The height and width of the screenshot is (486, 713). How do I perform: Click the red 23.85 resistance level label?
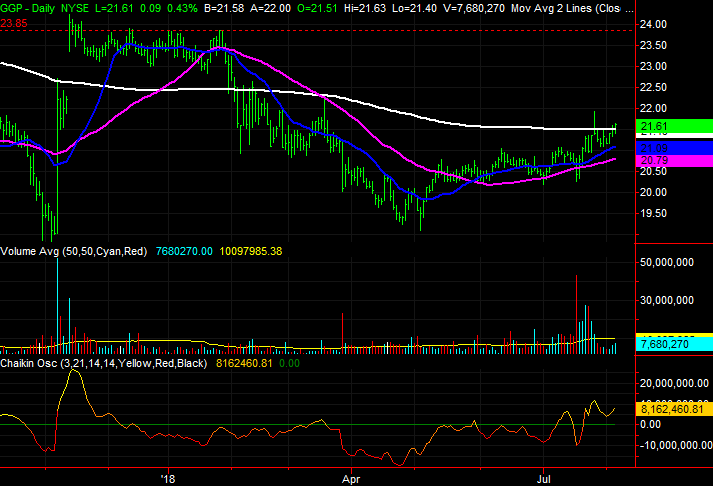[14, 24]
